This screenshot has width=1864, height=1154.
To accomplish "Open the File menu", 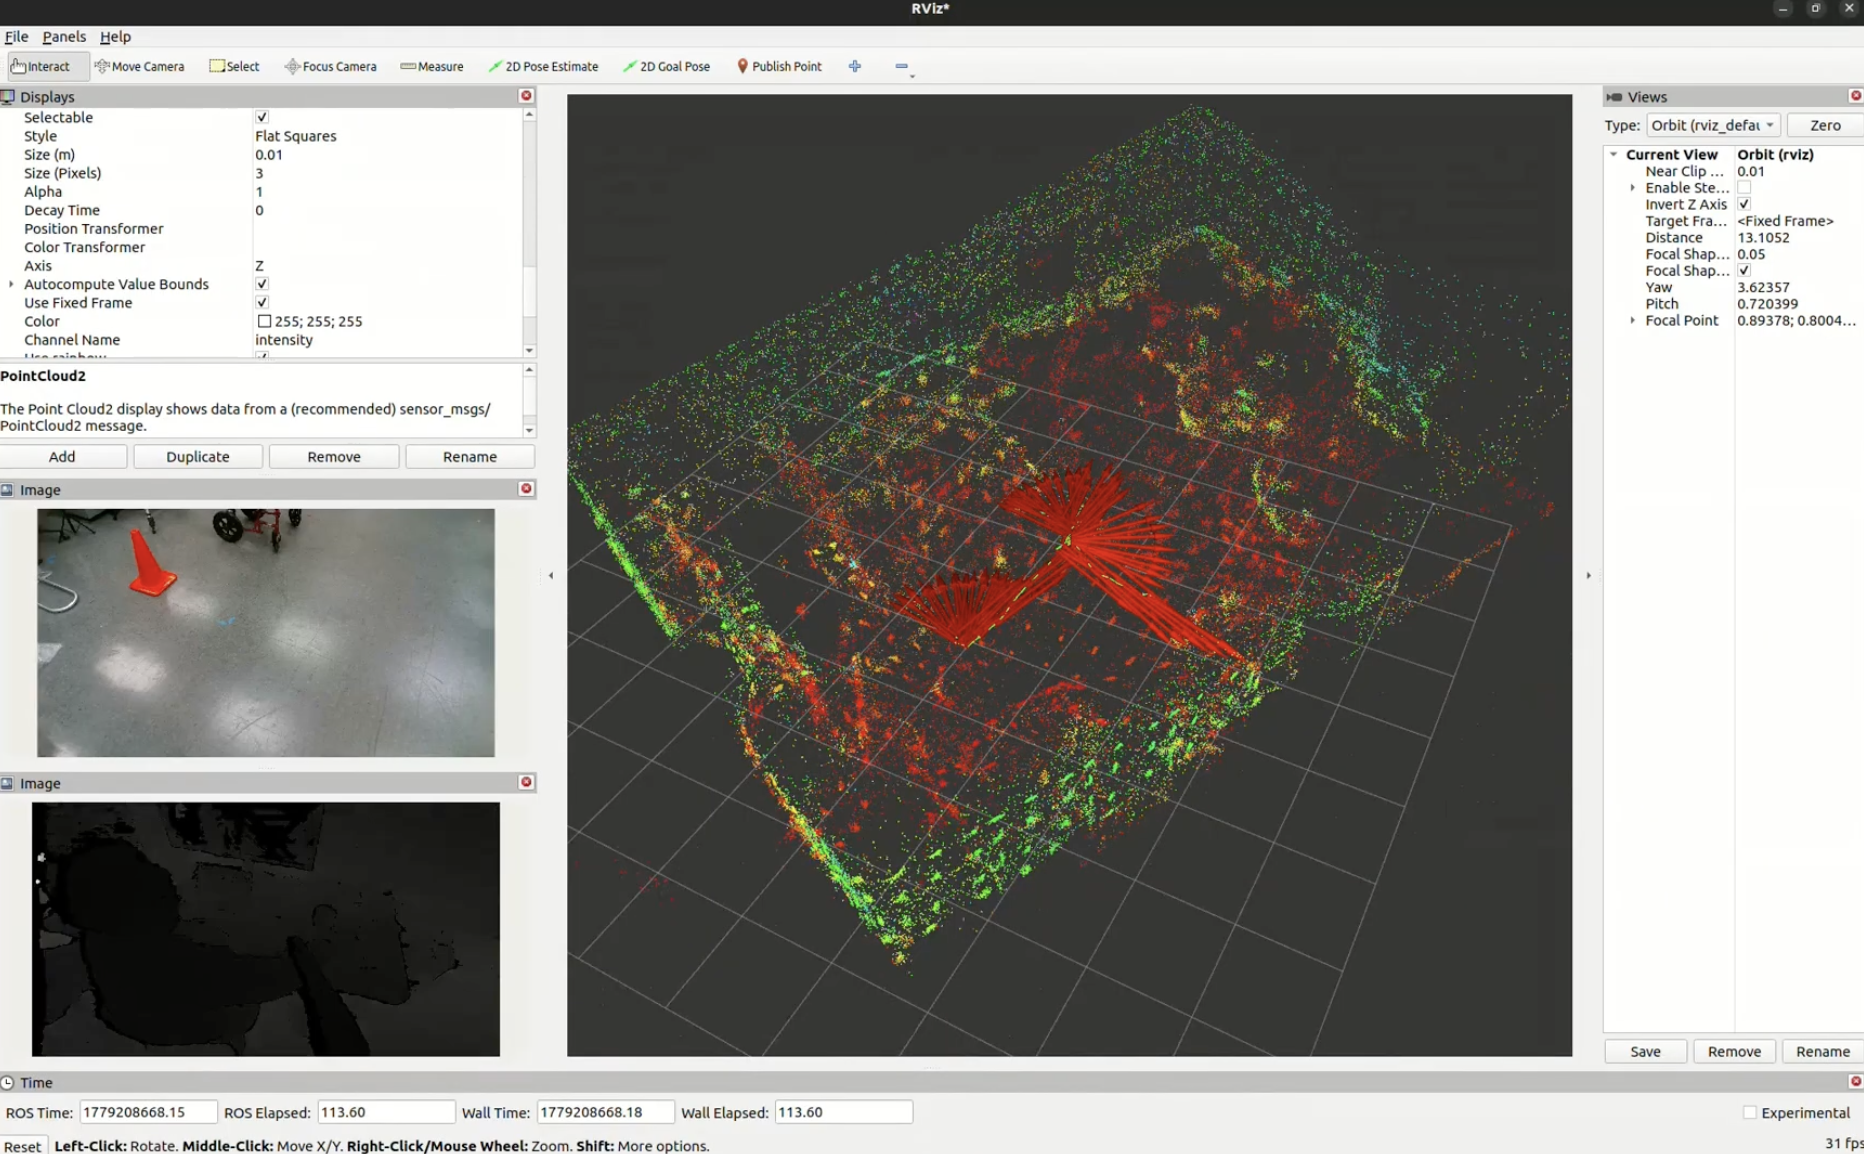I will click(x=17, y=36).
